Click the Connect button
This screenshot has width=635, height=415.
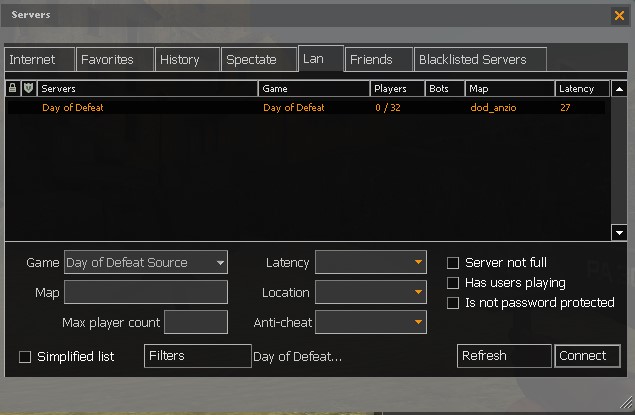click(587, 356)
